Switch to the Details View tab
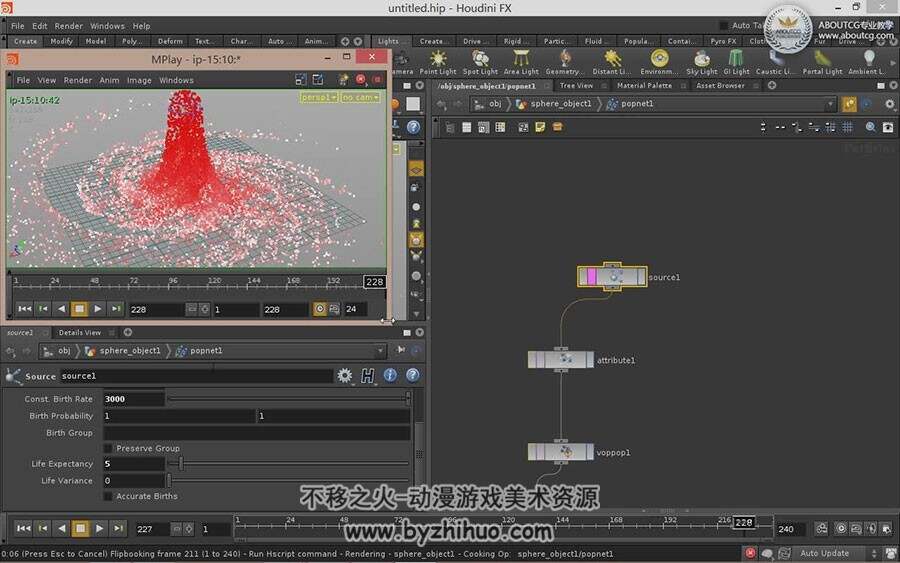The height and width of the screenshot is (563, 900). click(80, 332)
